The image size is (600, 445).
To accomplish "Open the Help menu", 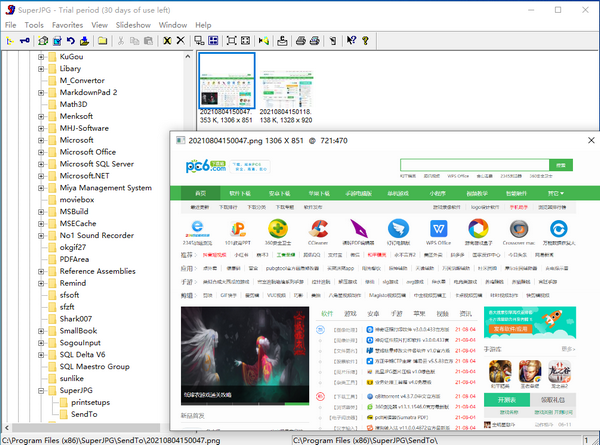I will click(x=203, y=25).
